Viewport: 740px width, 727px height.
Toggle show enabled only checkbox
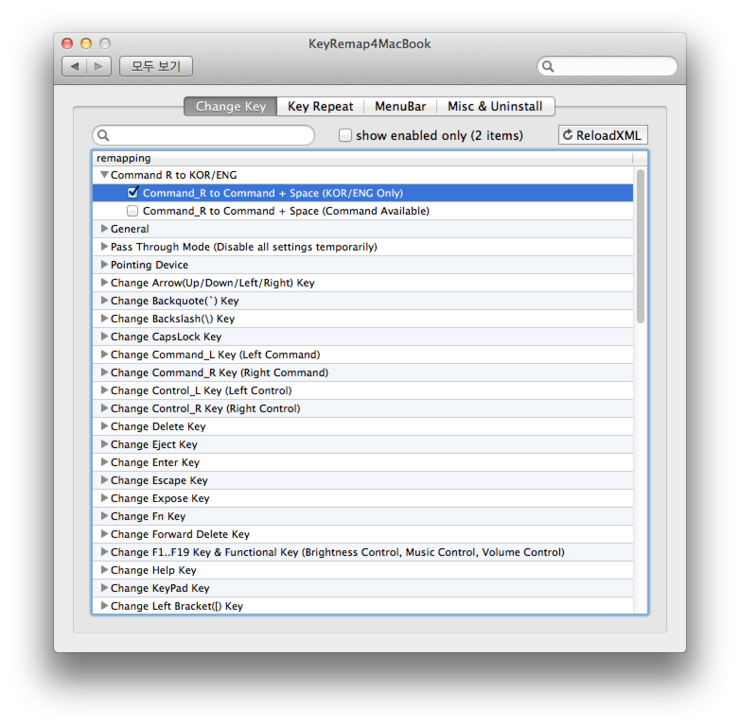[345, 135]
